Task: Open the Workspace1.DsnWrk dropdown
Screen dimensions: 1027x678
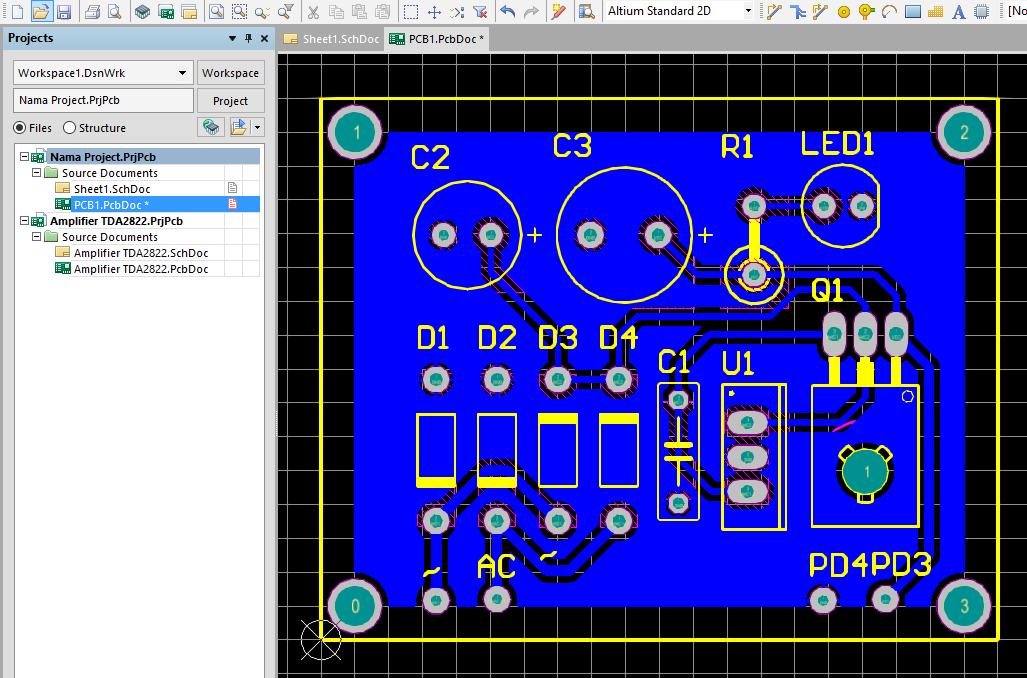Action: (x=182, y=73)
